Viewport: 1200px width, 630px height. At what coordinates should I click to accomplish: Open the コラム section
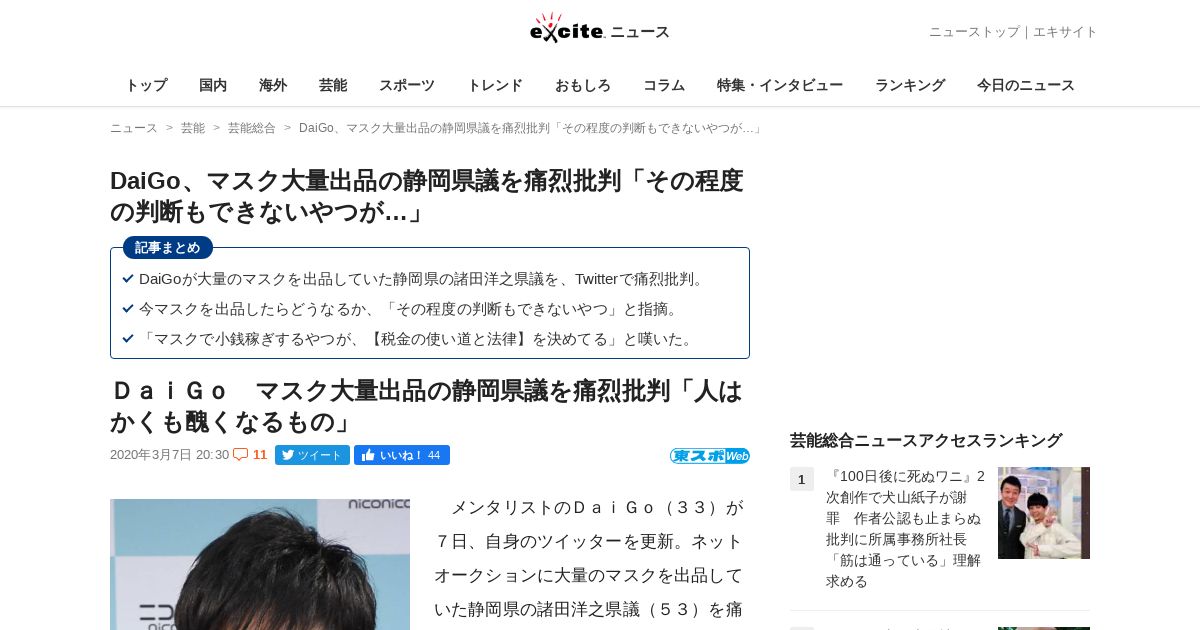click(x=664, y=85)
